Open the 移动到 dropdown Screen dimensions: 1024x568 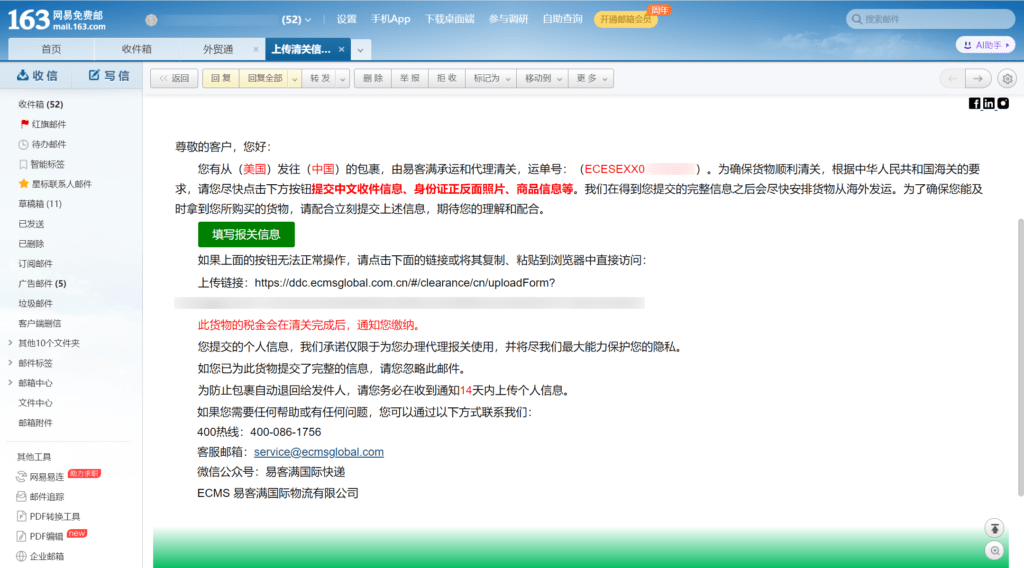click(x=543, y=78)
